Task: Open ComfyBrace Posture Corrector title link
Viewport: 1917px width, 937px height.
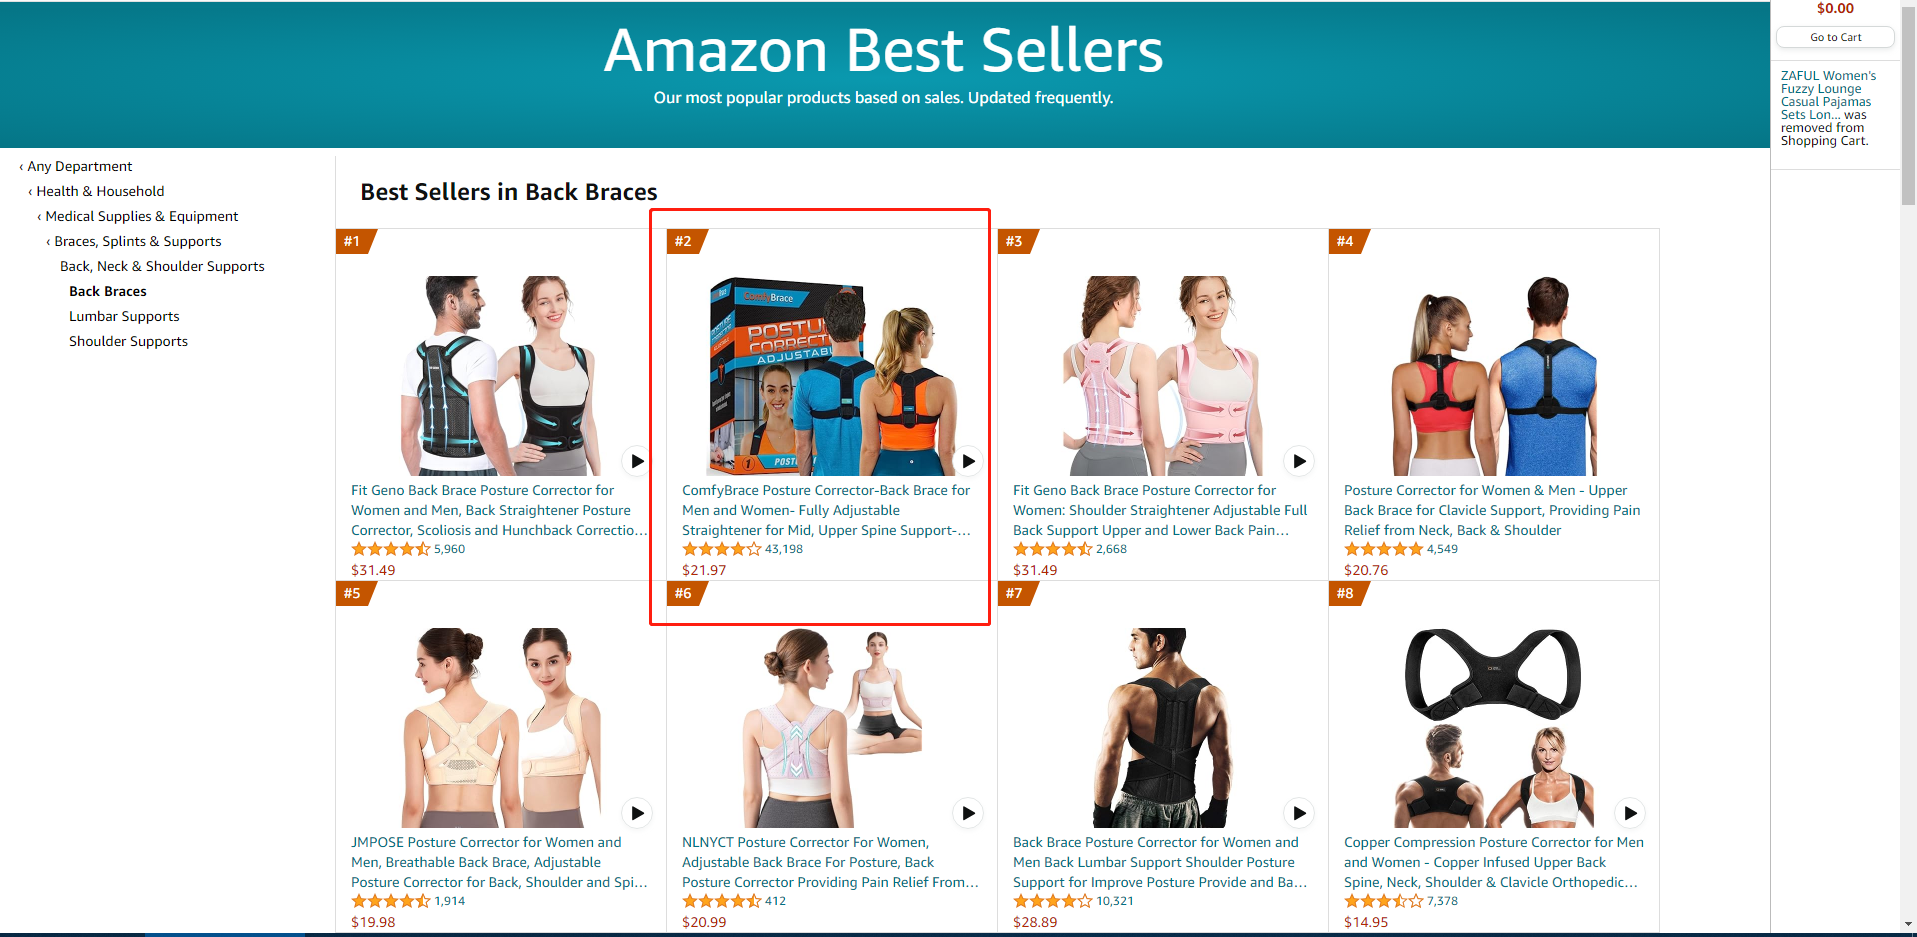Action: [826, 510]
